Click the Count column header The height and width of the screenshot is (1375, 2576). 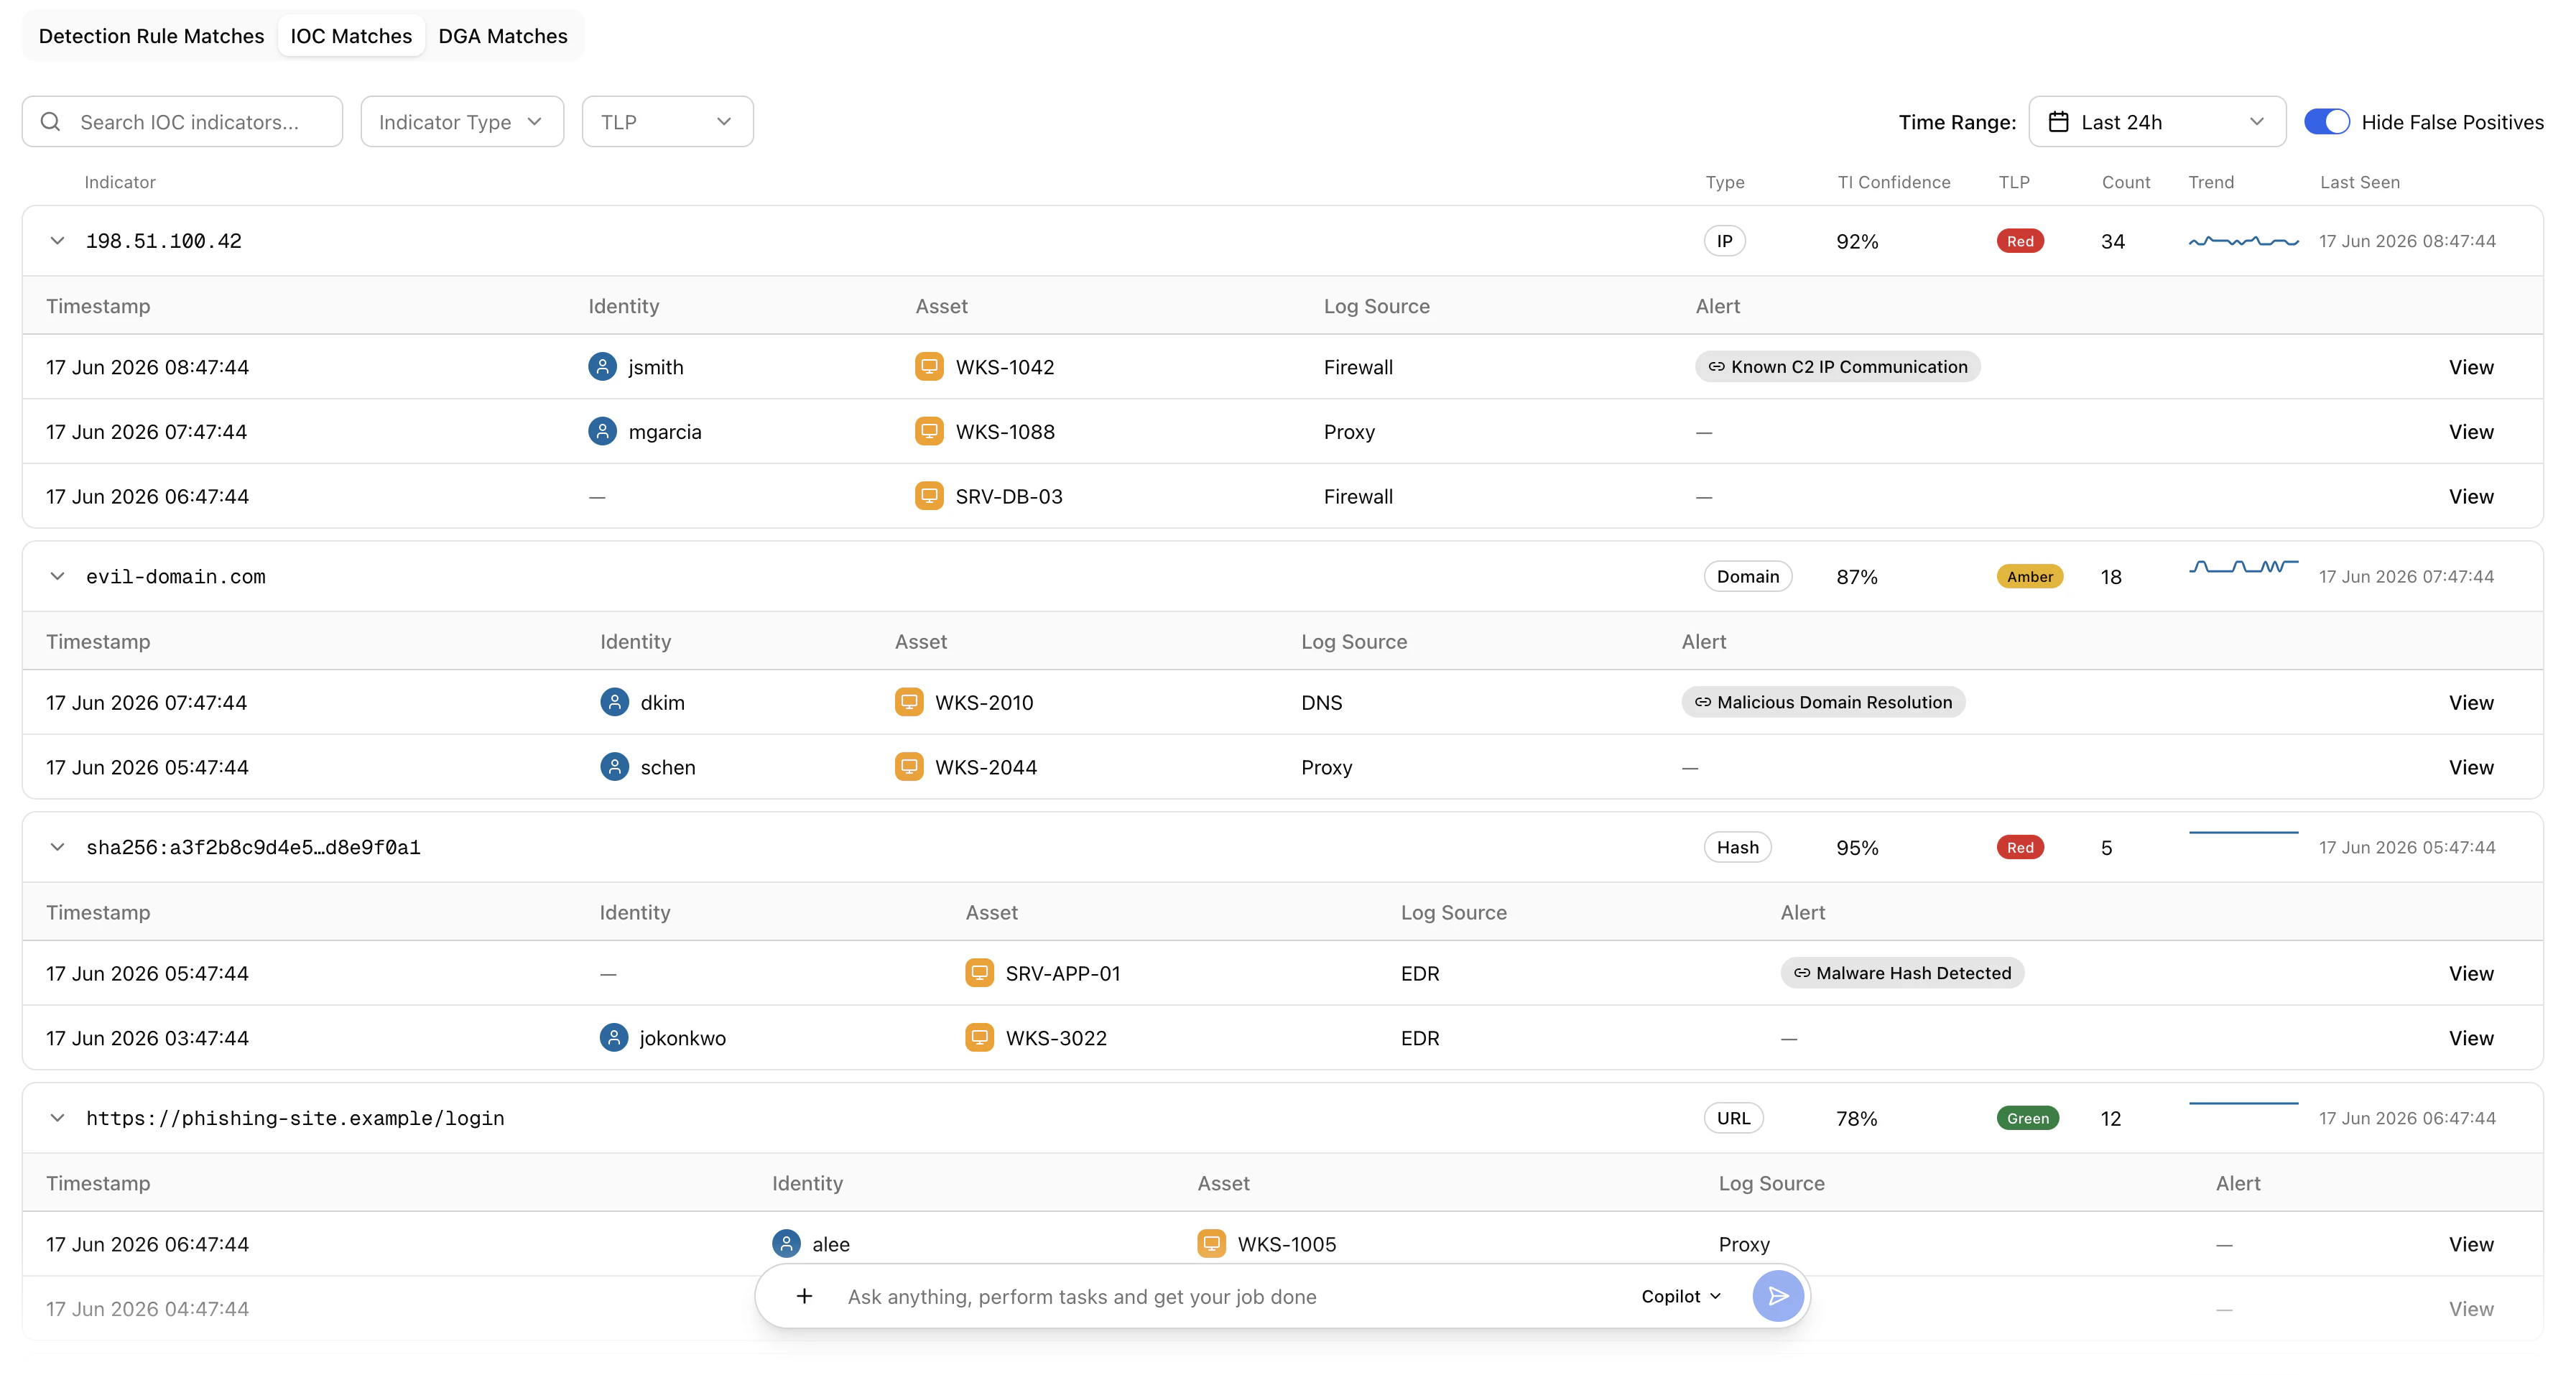(2126, 182)
